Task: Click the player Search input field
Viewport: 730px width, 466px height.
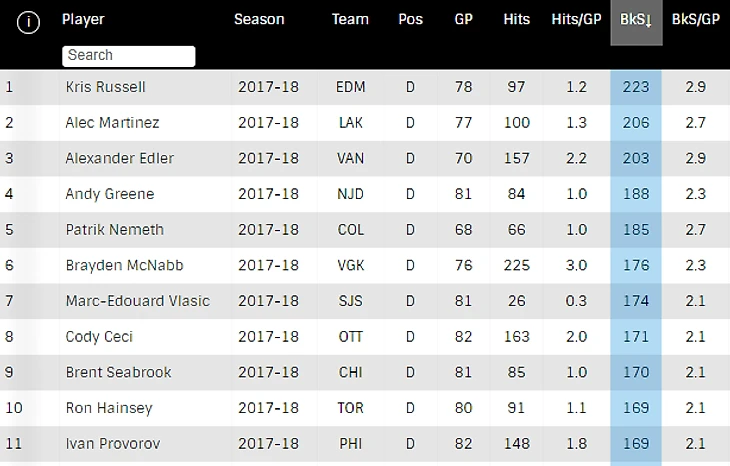Action: (x=128, y=56)
